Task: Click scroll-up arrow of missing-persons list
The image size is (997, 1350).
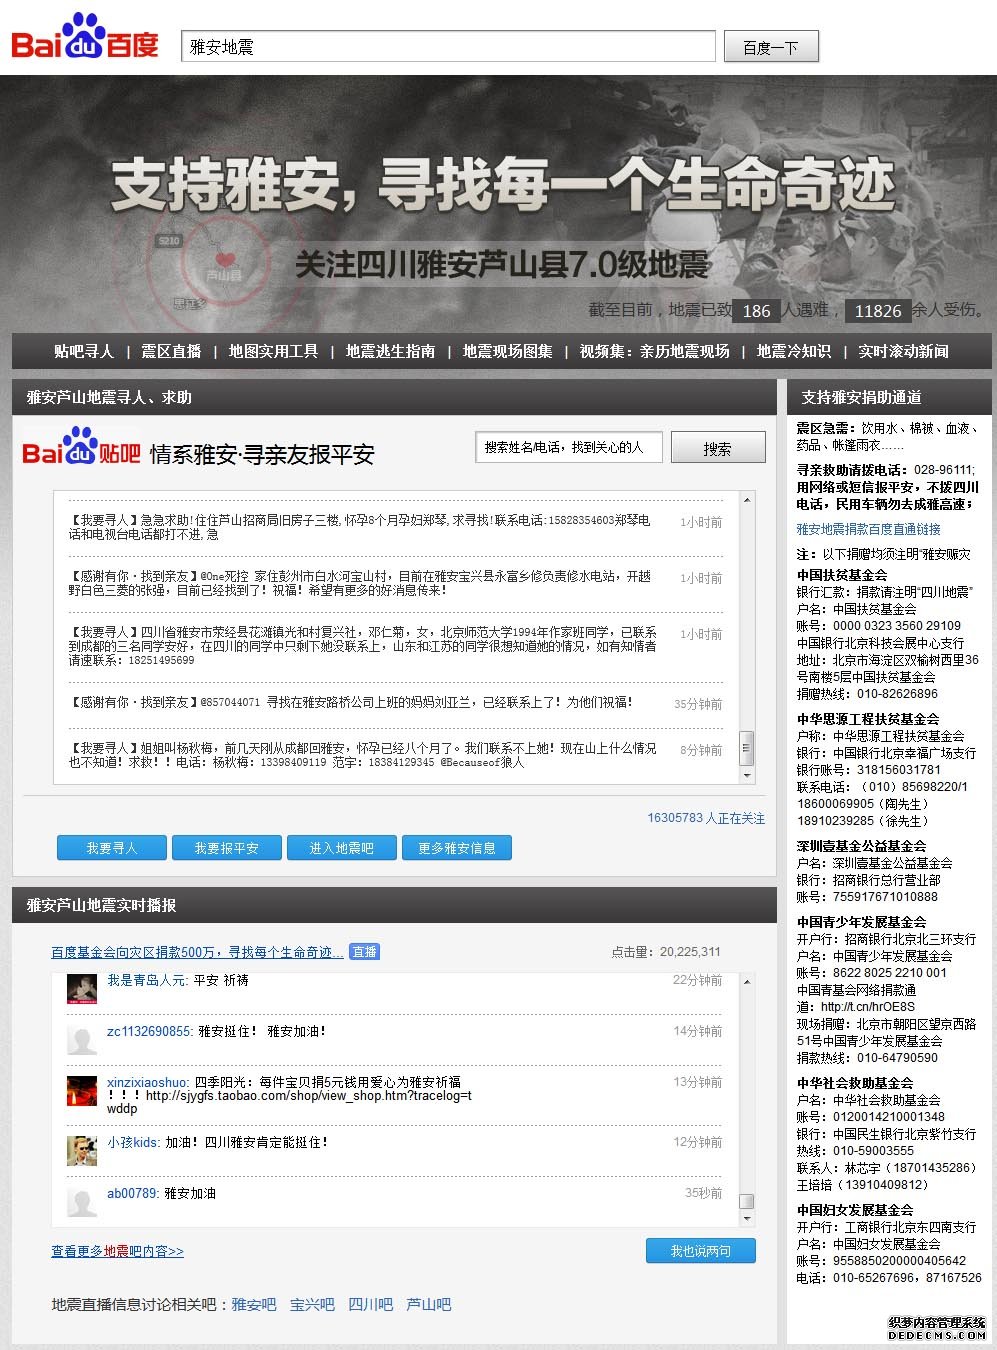Action: (x=746, y=499)
